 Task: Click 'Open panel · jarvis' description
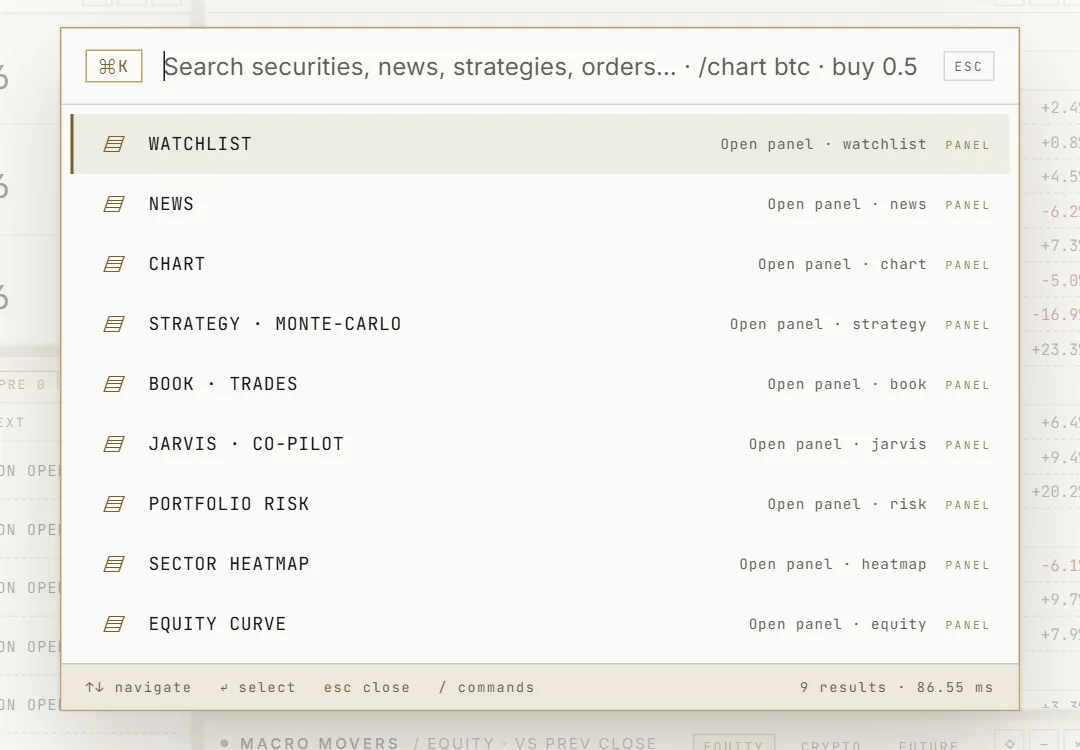point(838,445)
